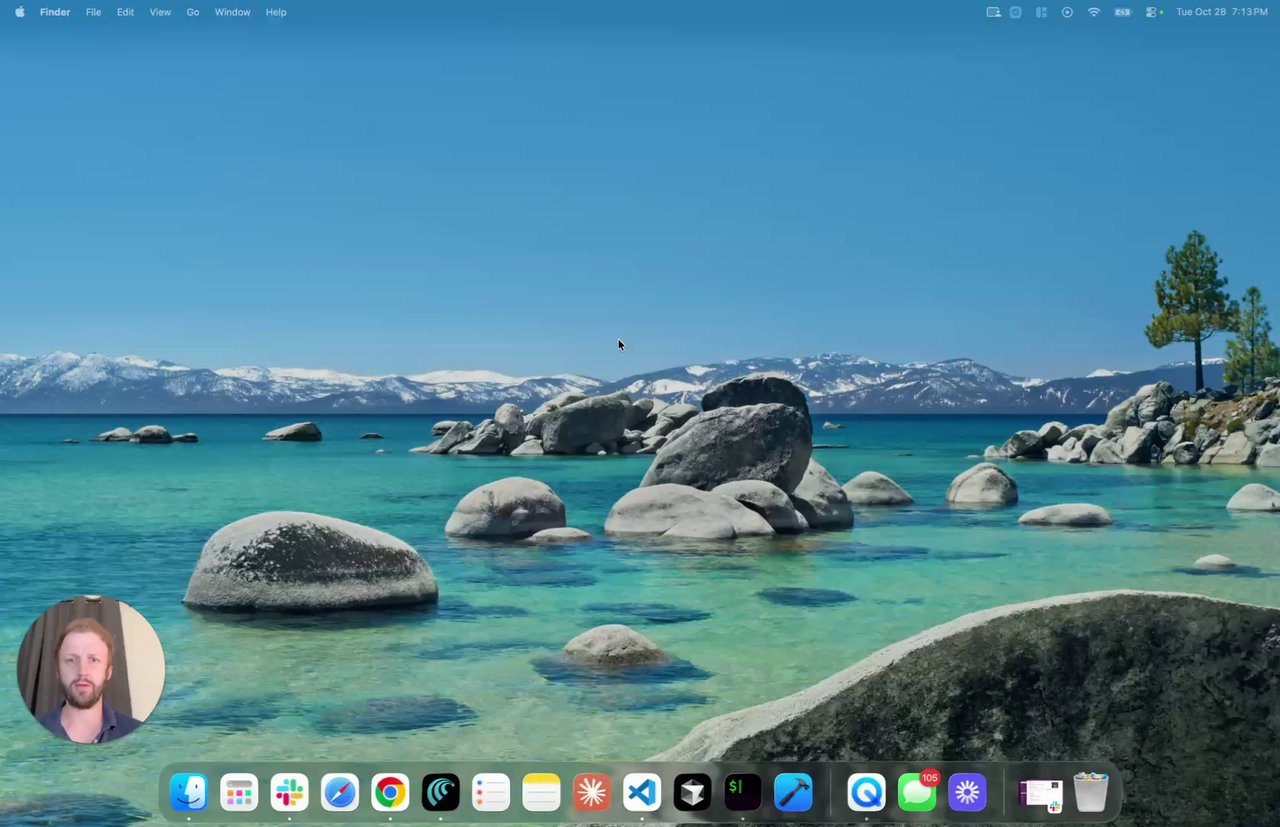Click the circular webcam bubble overlay
The height and width of the screenshot is (827, 1280).
pos(90,669)
